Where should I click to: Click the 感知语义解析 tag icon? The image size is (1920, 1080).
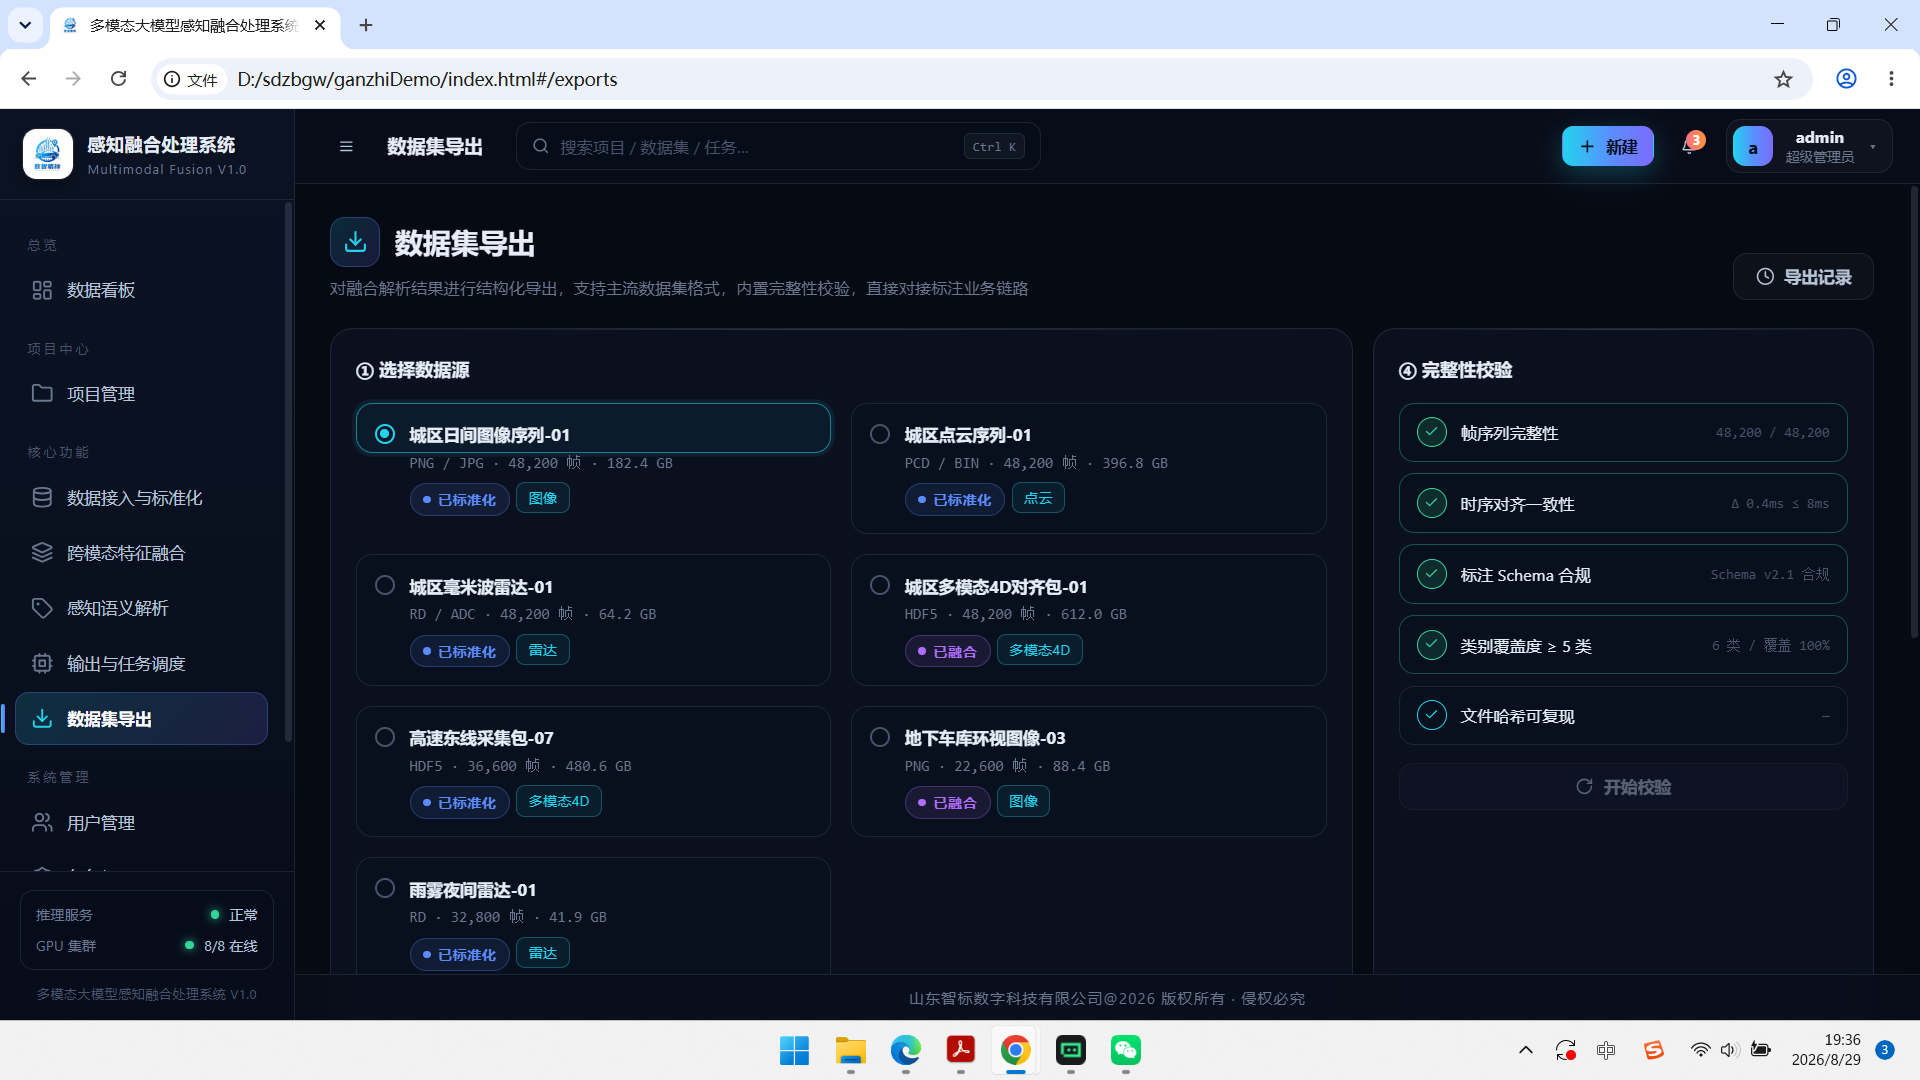[42, 608]
